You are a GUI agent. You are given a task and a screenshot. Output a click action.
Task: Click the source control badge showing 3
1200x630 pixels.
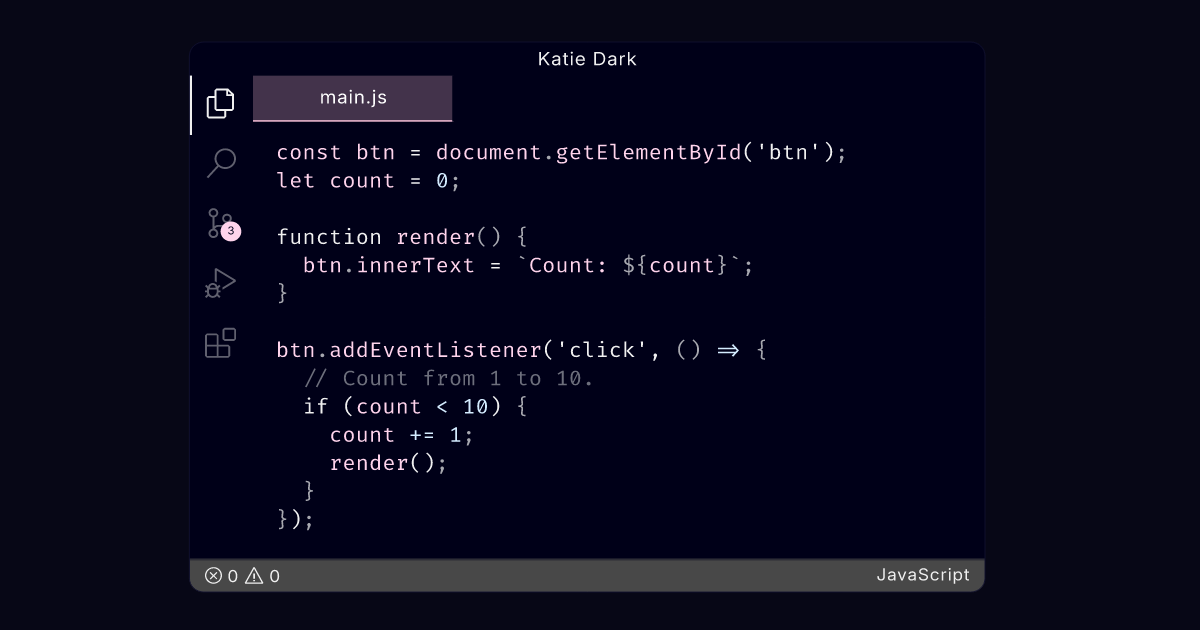tap(231, 231)
